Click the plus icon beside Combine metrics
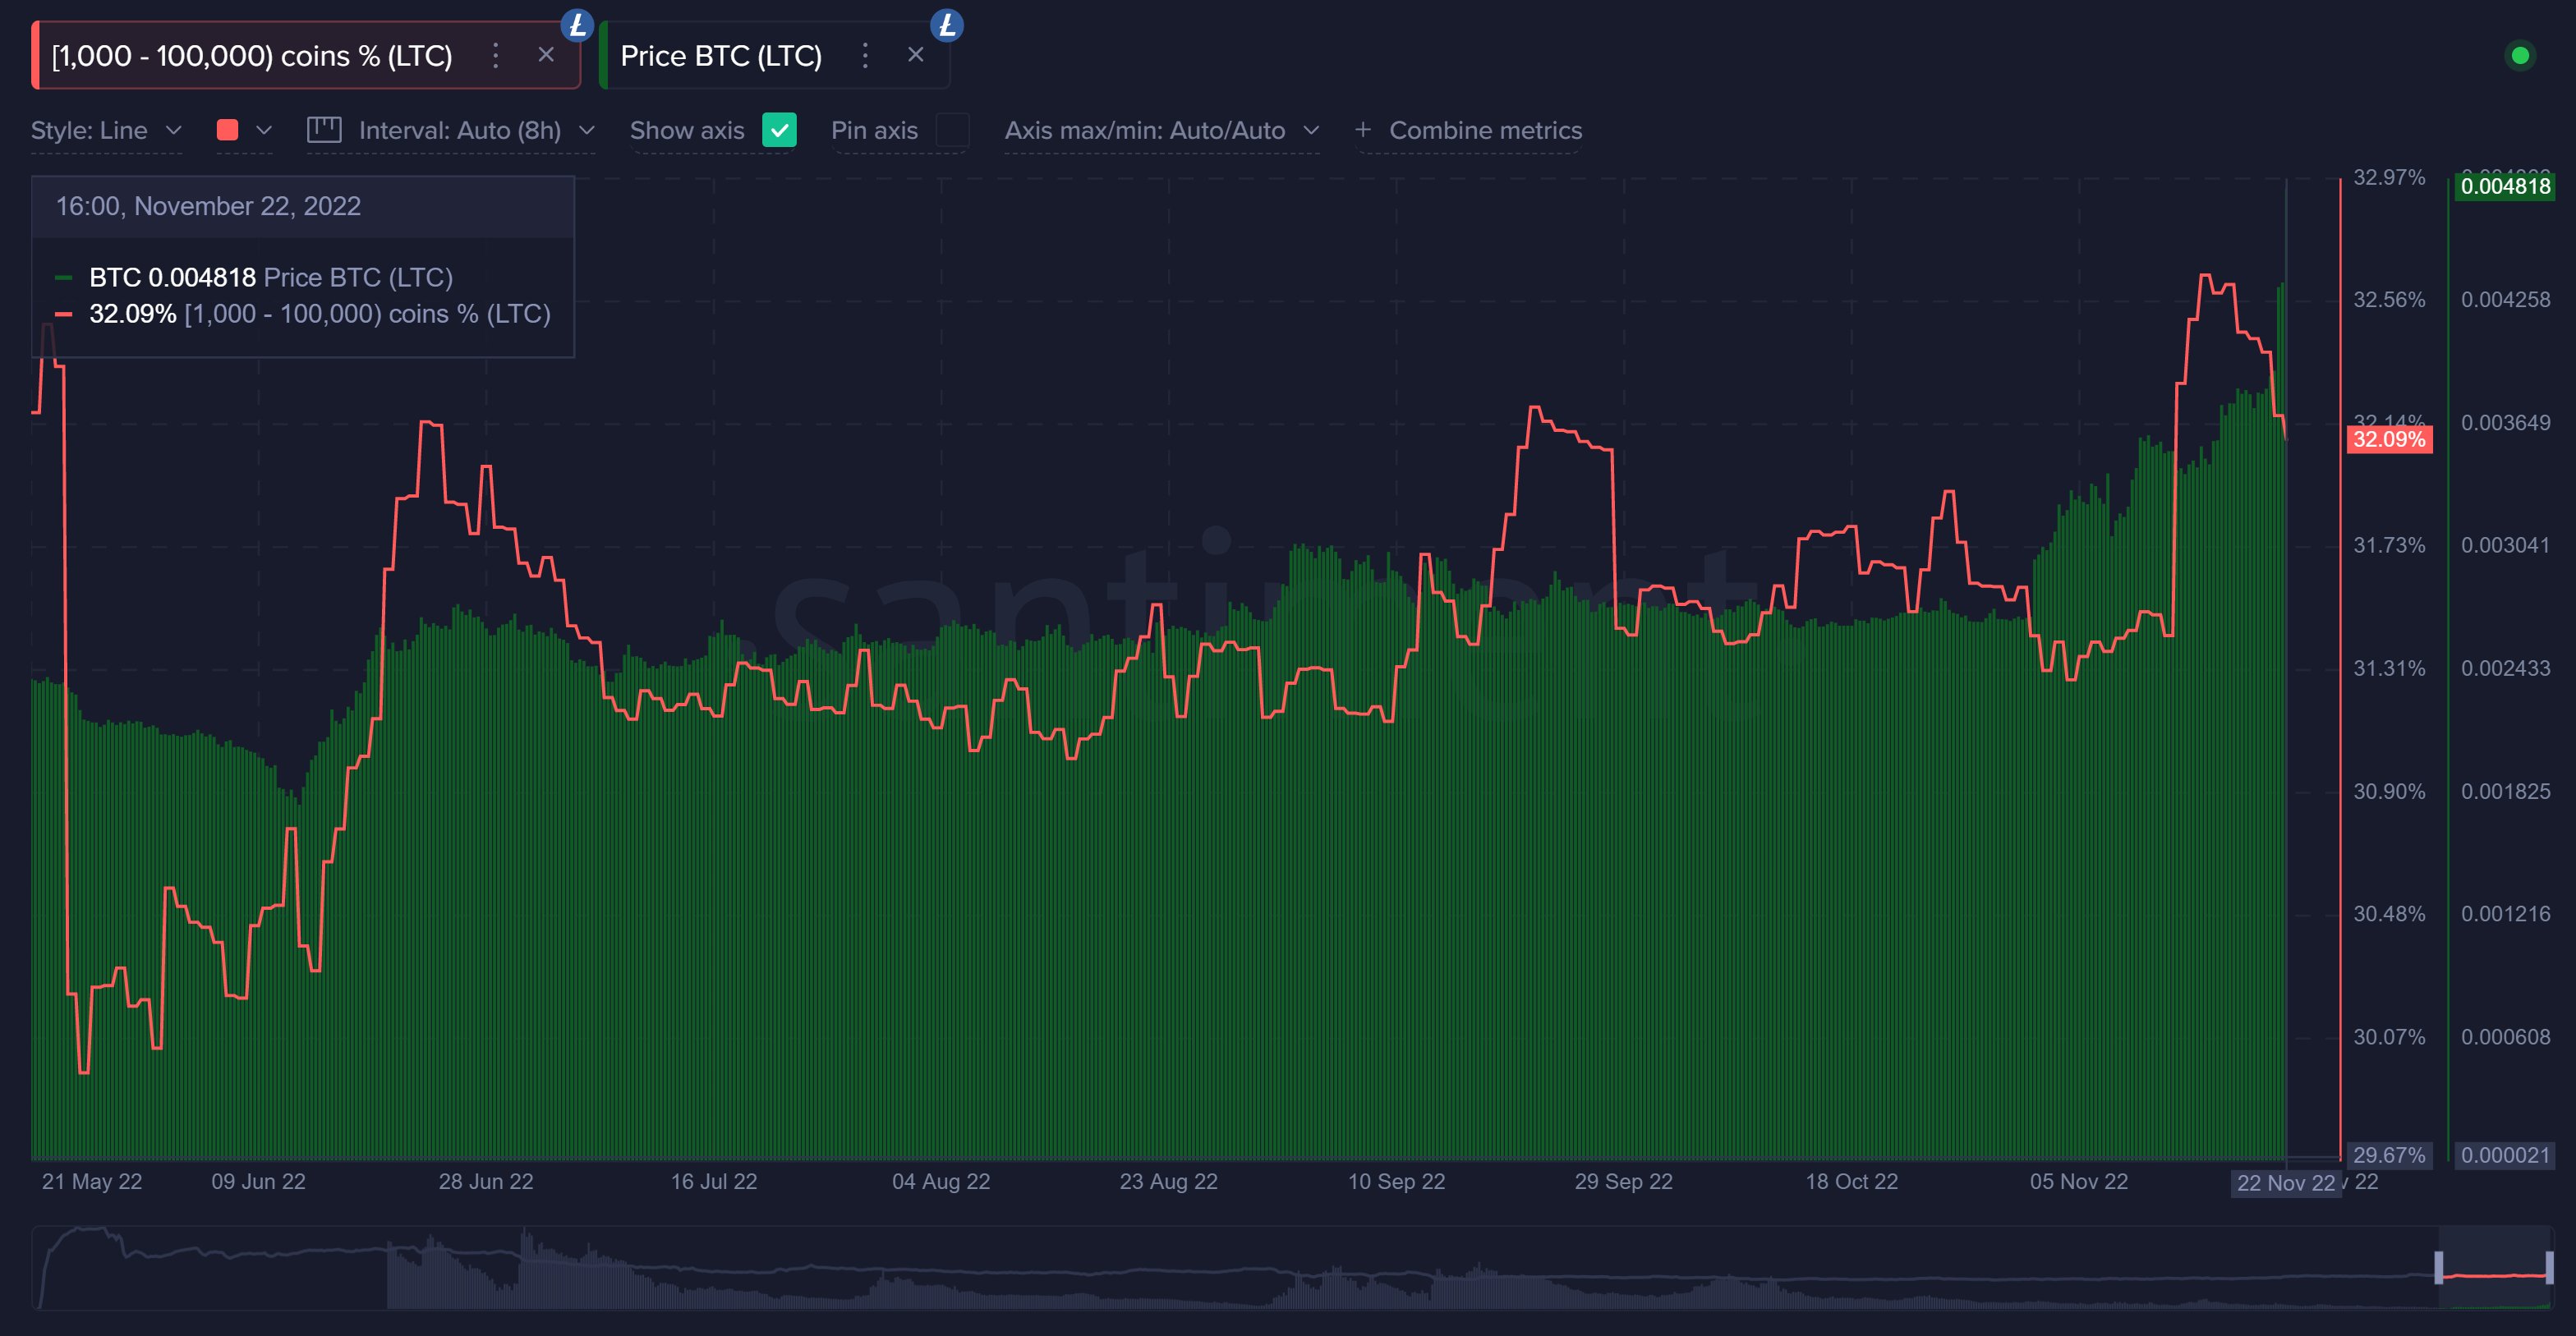Screen dimensions: 2576x1336 coord(1362,130)
